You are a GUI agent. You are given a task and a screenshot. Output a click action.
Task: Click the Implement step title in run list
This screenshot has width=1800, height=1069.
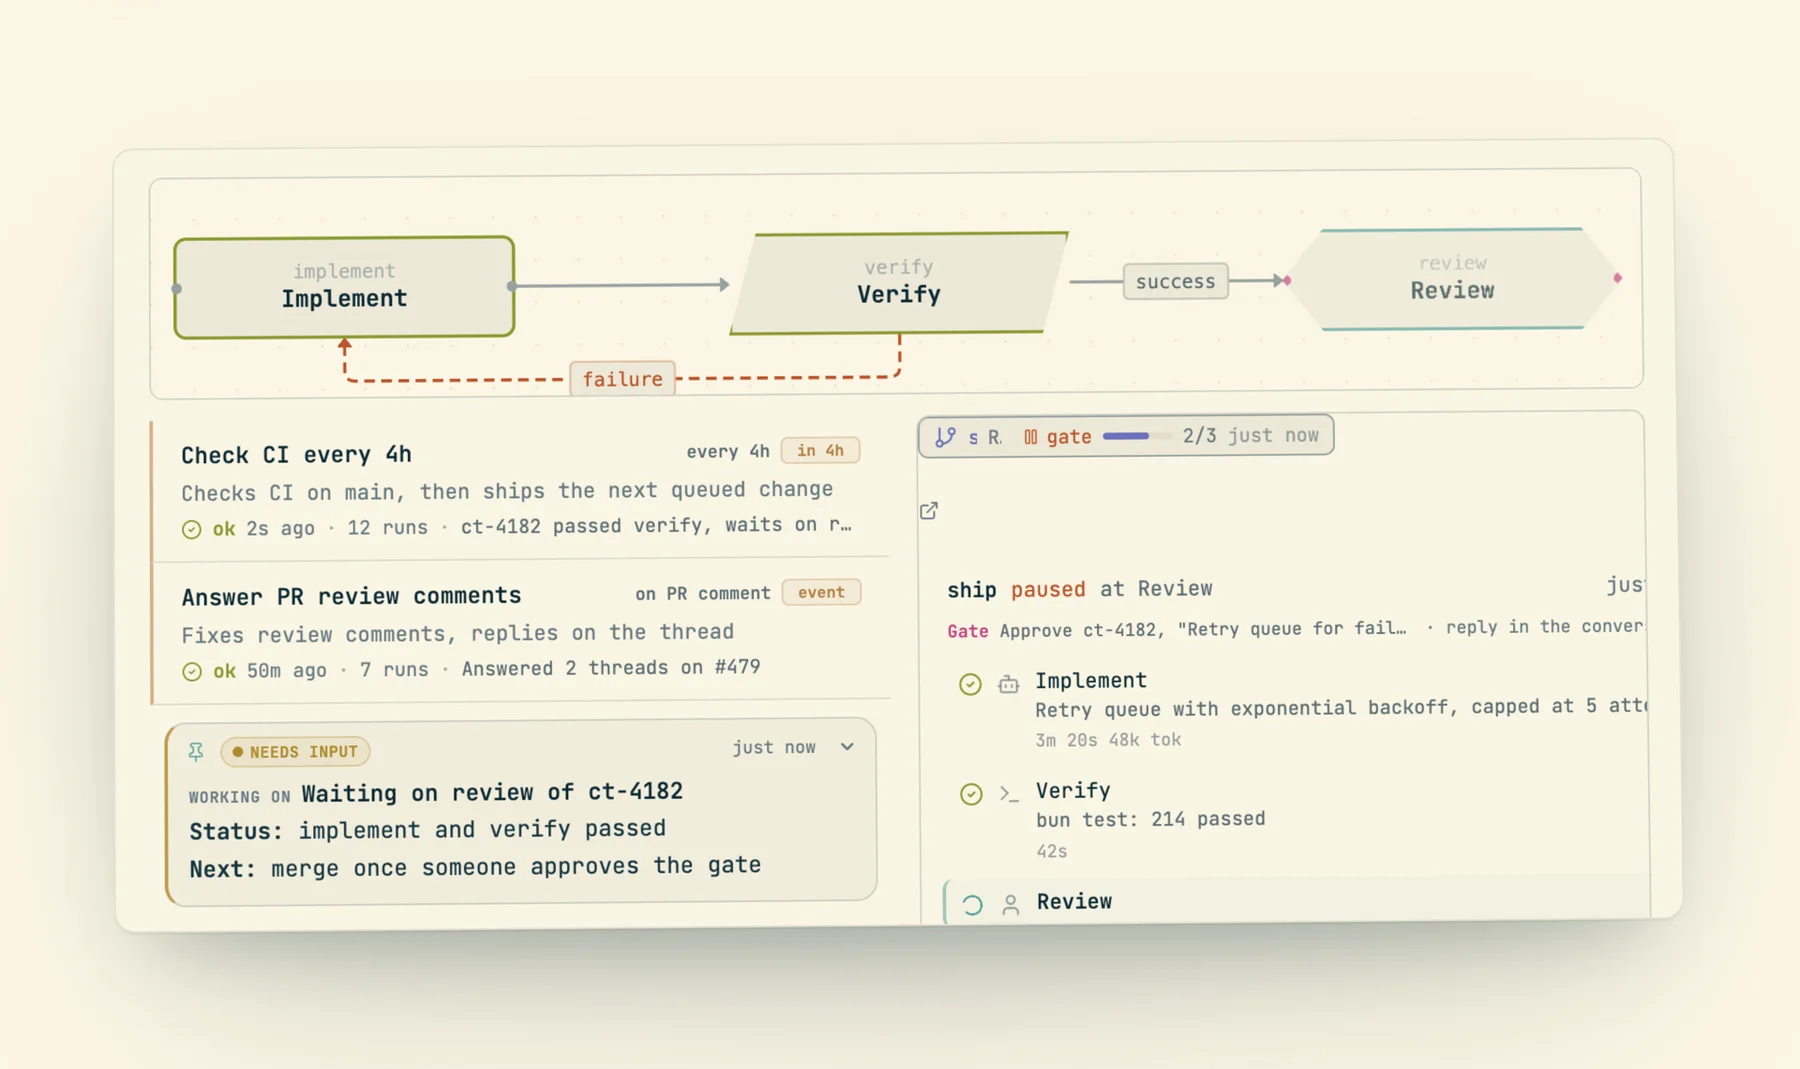[1090, 681]
